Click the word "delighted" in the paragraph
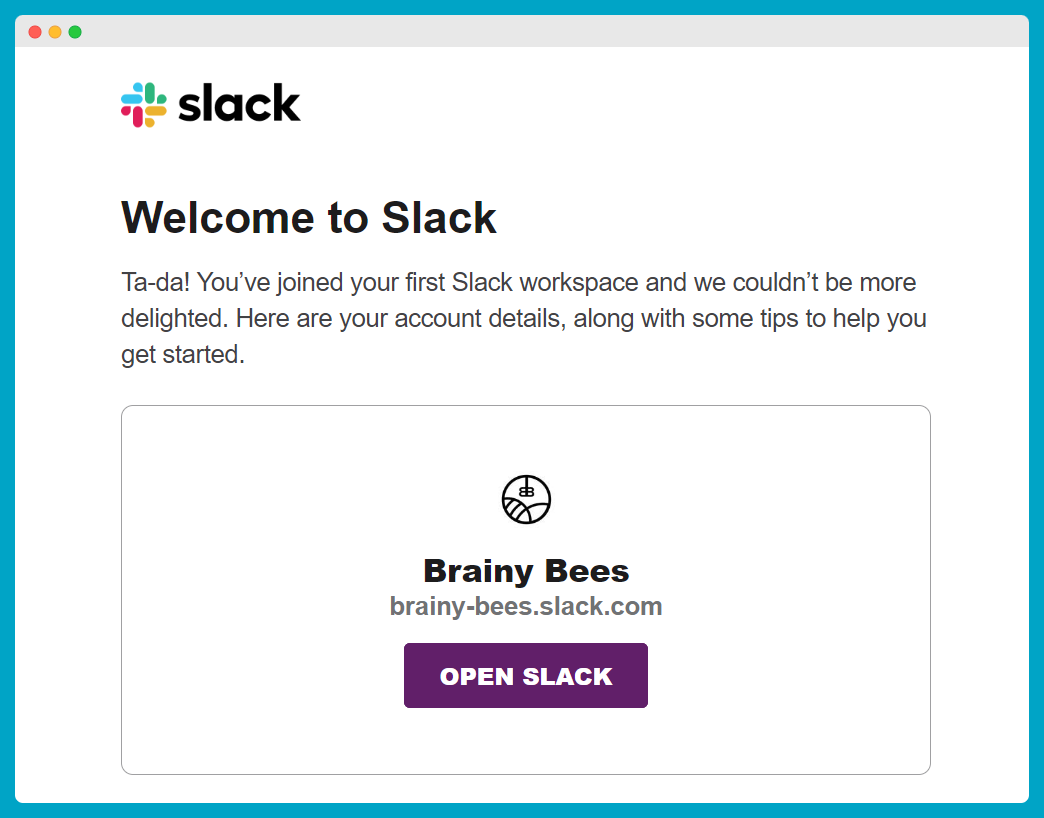Image resolution: width=1044 pixels, height=818 pixels. (172, 318)
